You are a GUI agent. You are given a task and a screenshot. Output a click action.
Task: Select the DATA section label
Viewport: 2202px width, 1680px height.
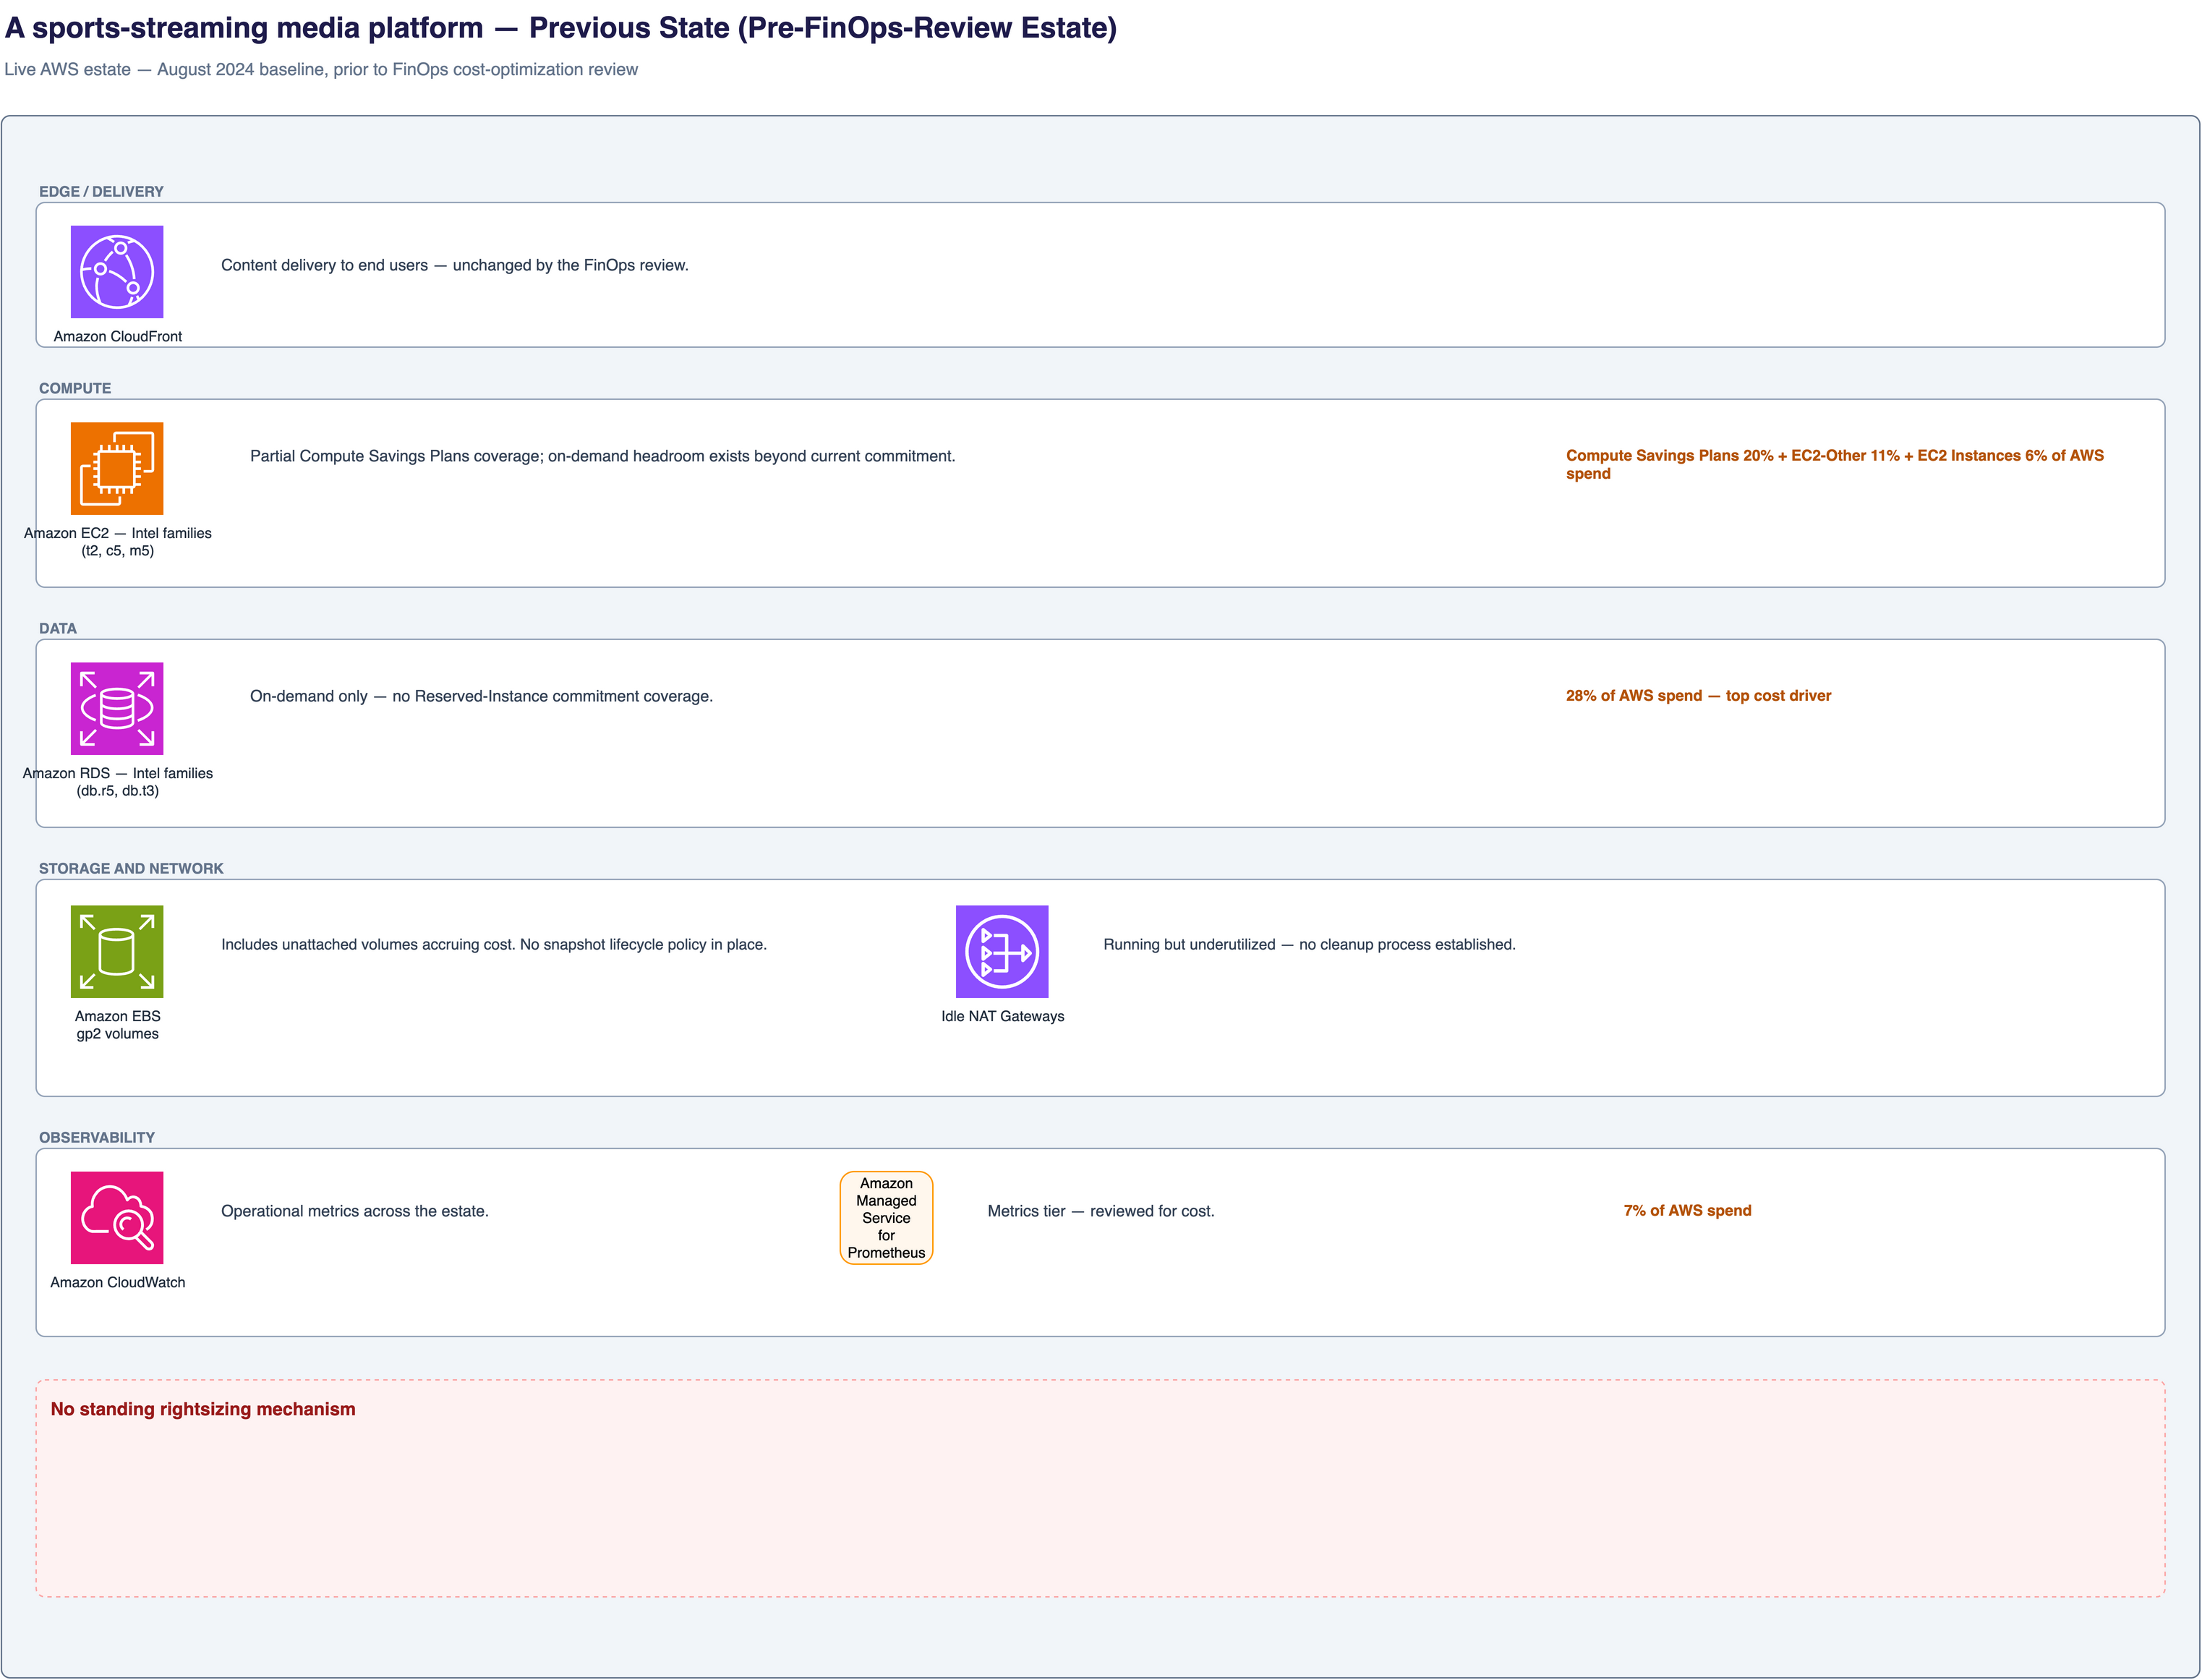click(x=58, y=628)
